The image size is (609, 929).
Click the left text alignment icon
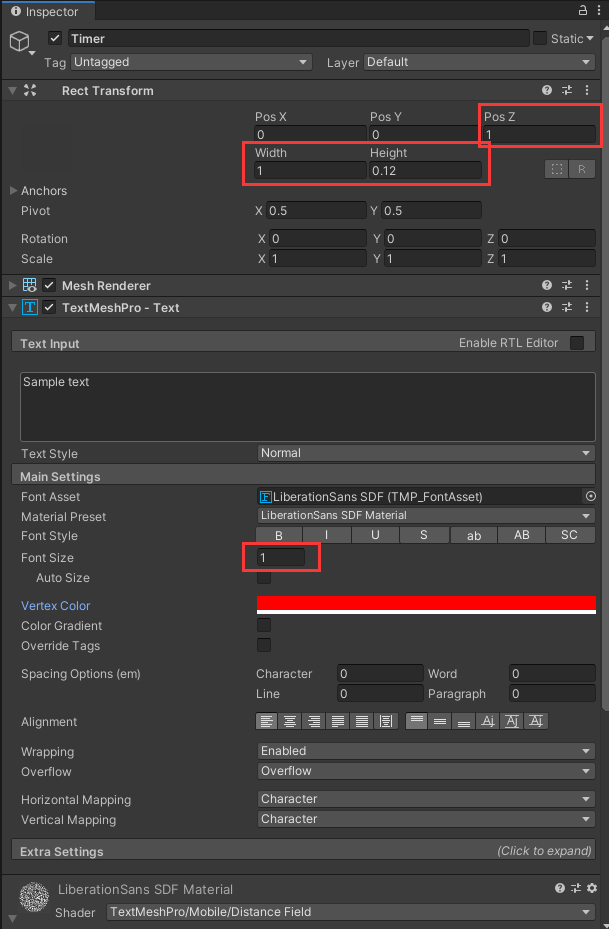tap(267, 721)
